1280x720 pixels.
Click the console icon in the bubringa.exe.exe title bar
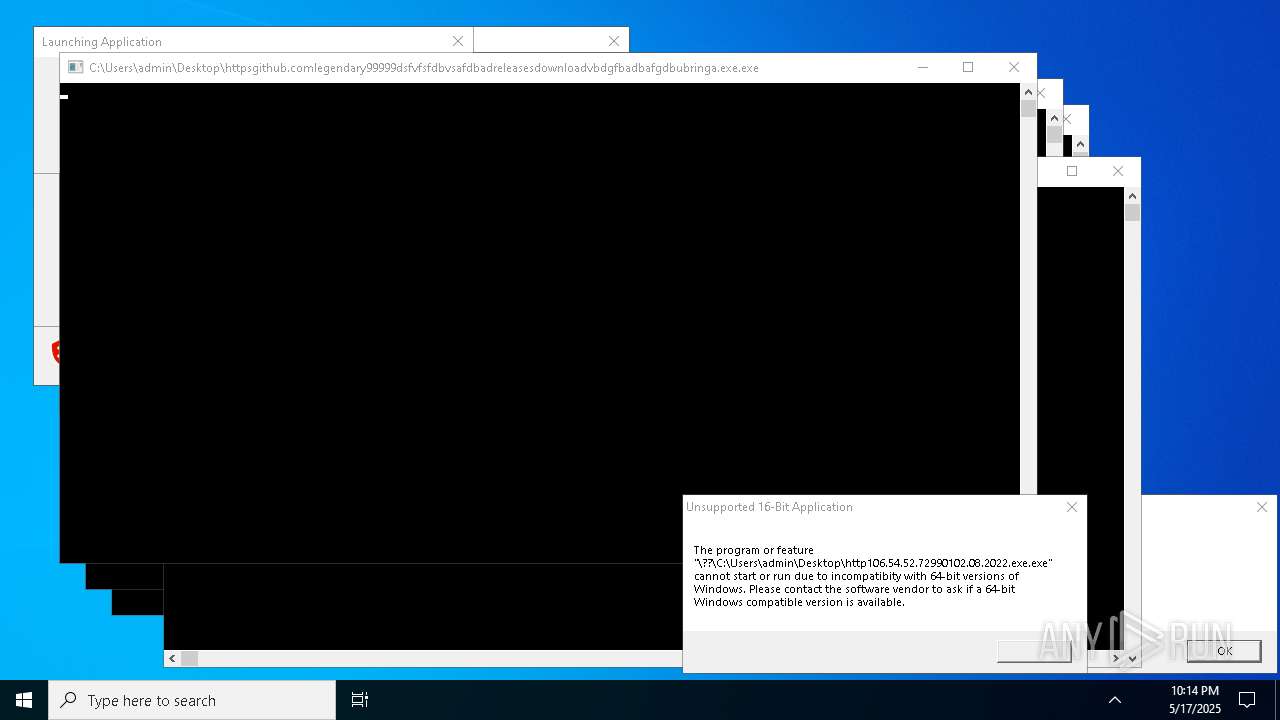coord(75,67)
